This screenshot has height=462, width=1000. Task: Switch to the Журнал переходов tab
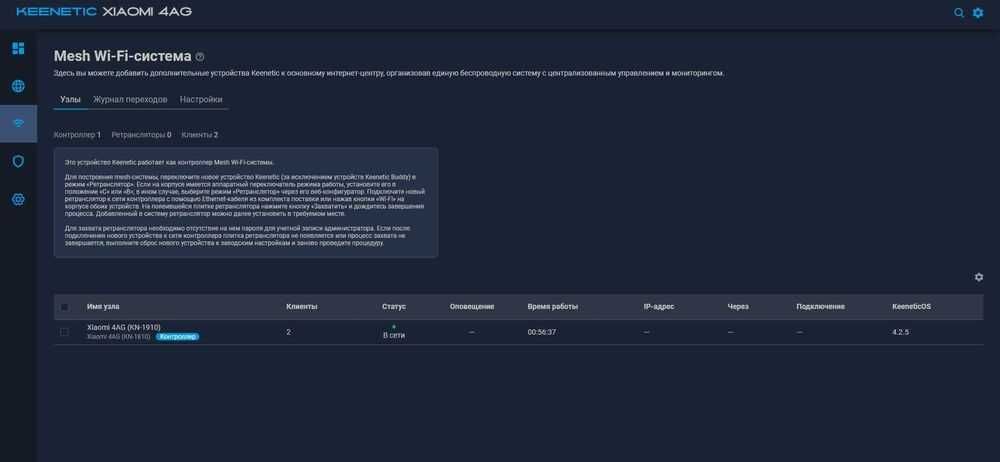pyautogui.click(x=130, y=100)
